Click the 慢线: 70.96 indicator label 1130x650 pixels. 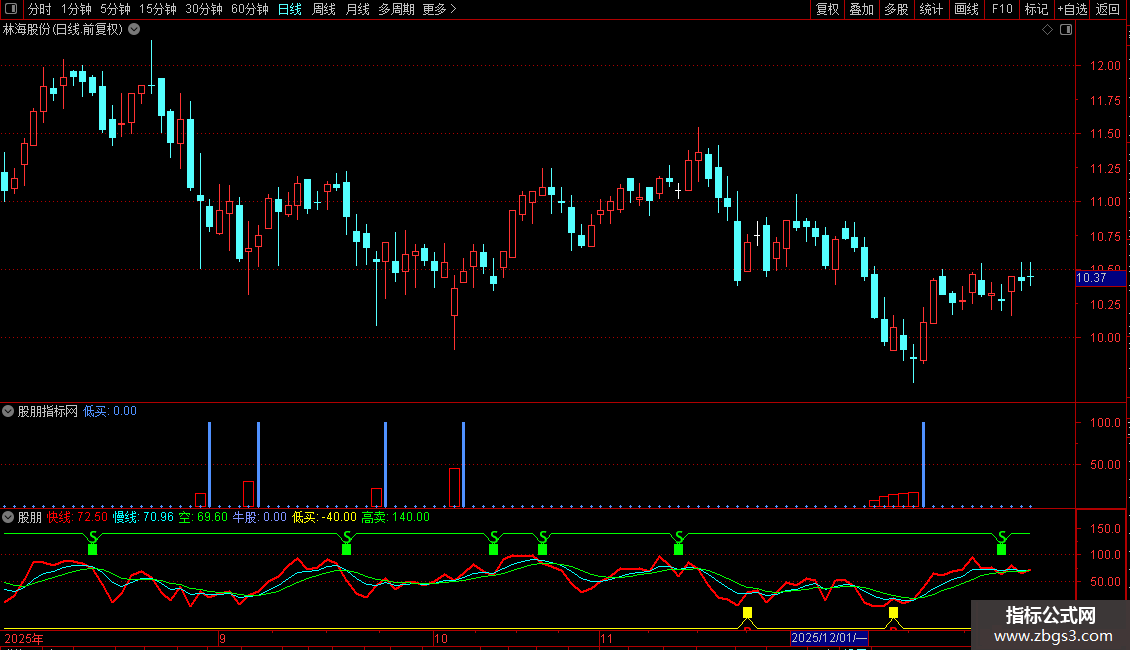click(x=143, y=517)
